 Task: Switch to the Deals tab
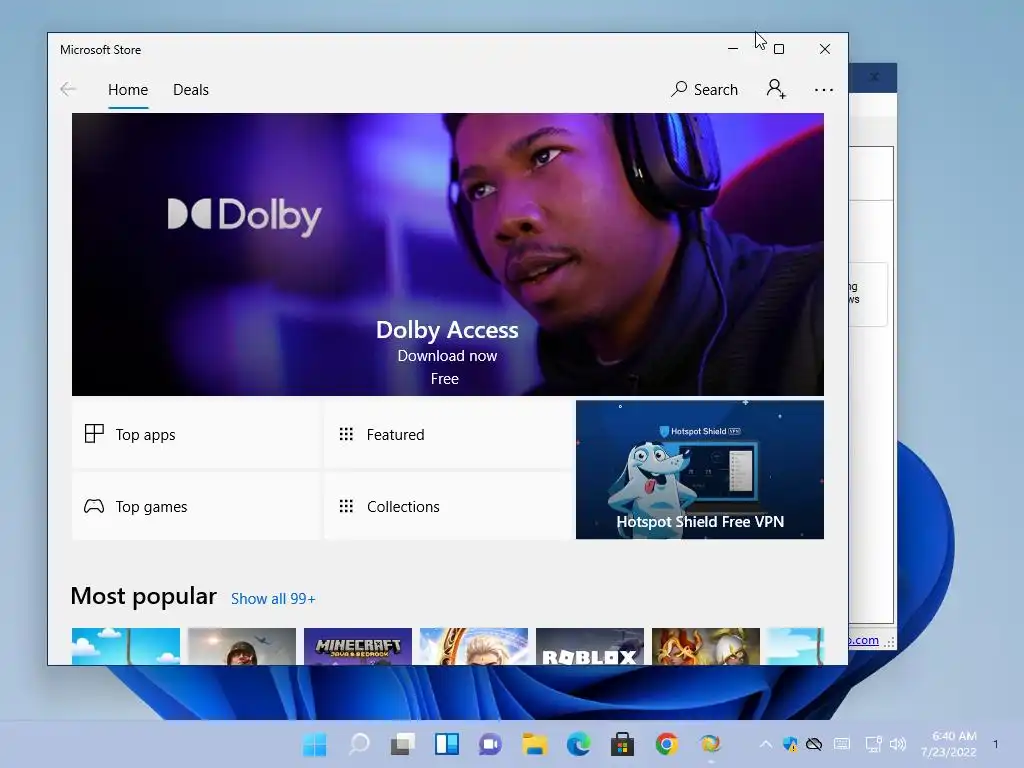pos(191,89)
